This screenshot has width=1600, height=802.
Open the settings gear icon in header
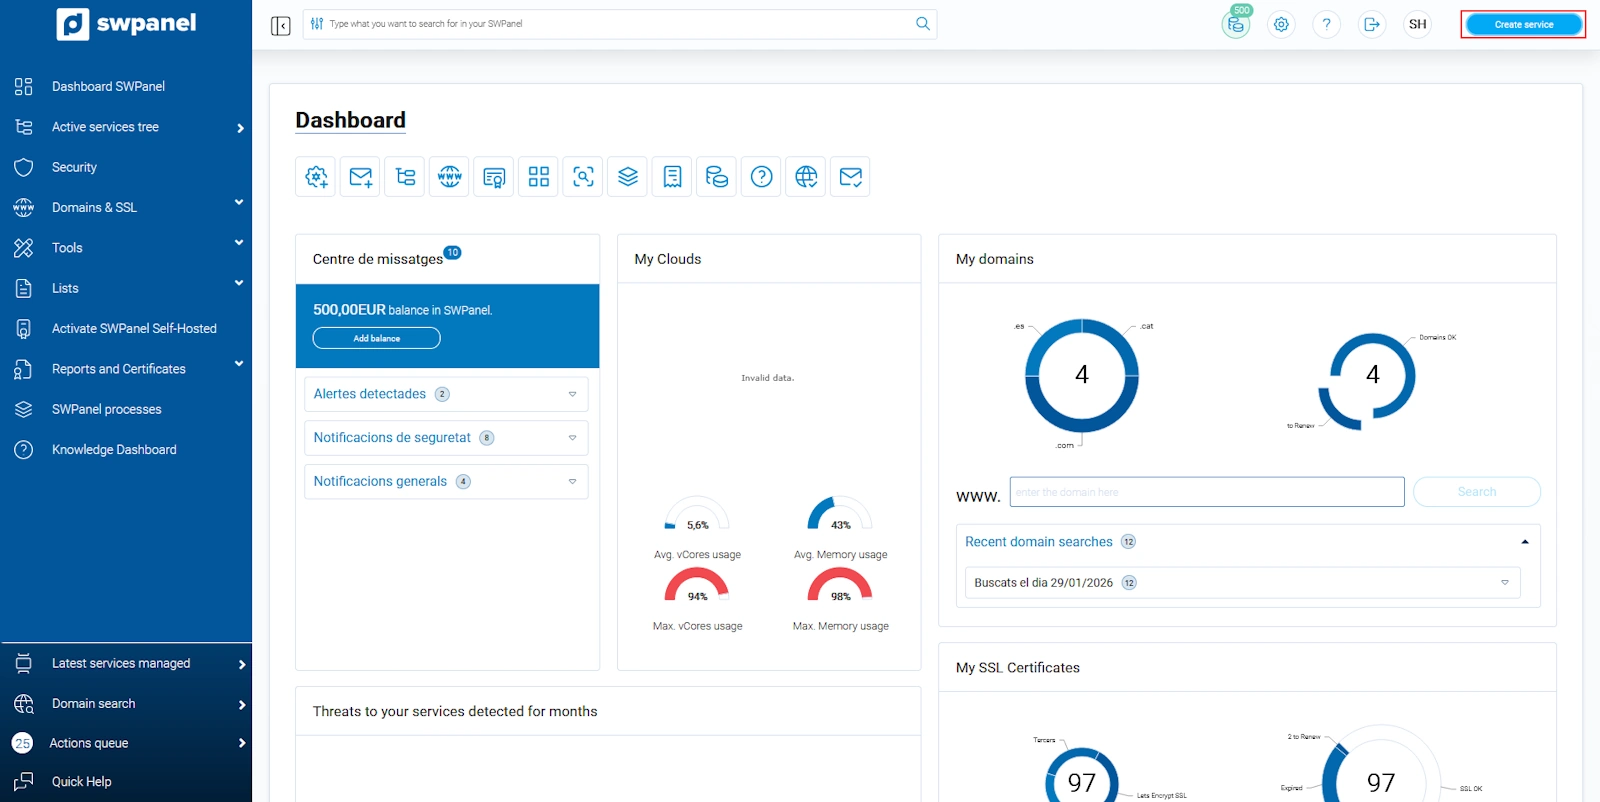tap(1281, 25)
